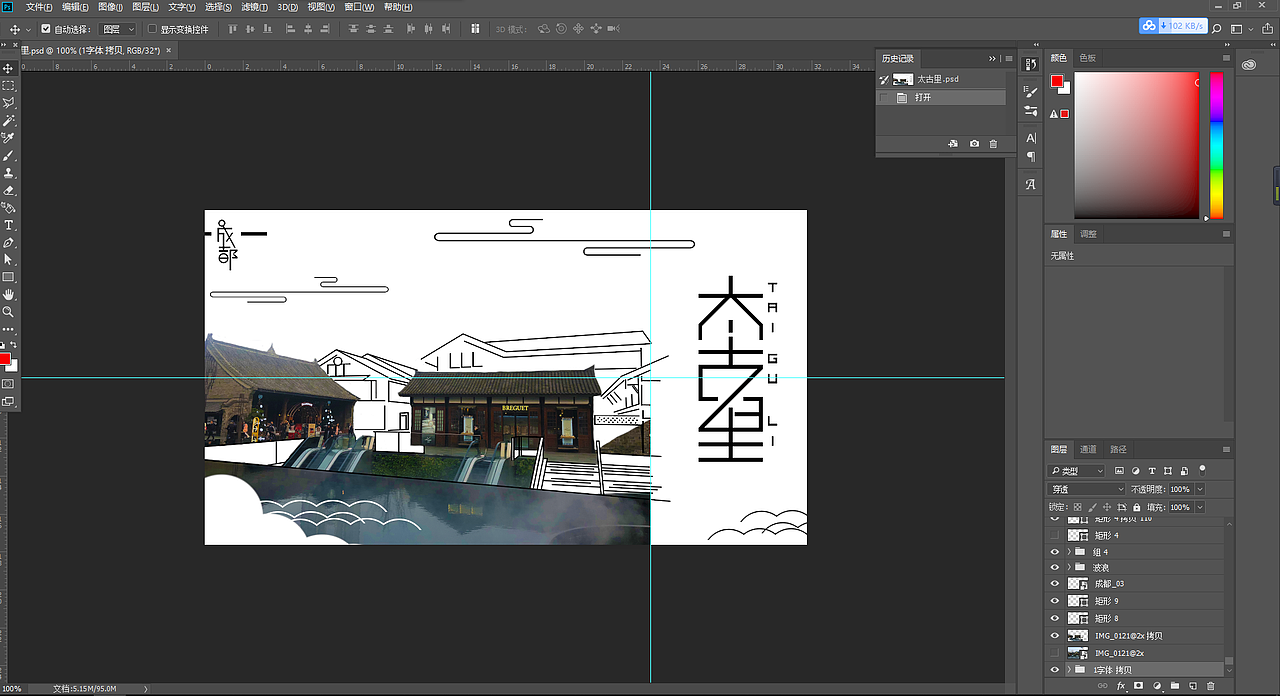The width and height of the screenshot is (1280, 696).
Task: Open the auto-select 图层 dropdown
Action: pos(118,29)
